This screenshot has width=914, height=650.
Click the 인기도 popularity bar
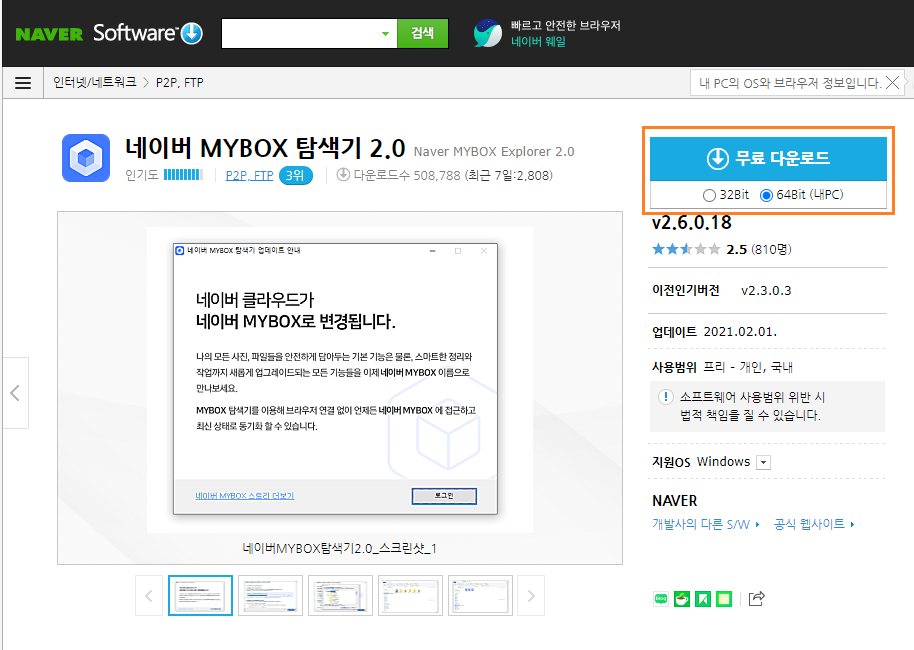tap(183, 175)
